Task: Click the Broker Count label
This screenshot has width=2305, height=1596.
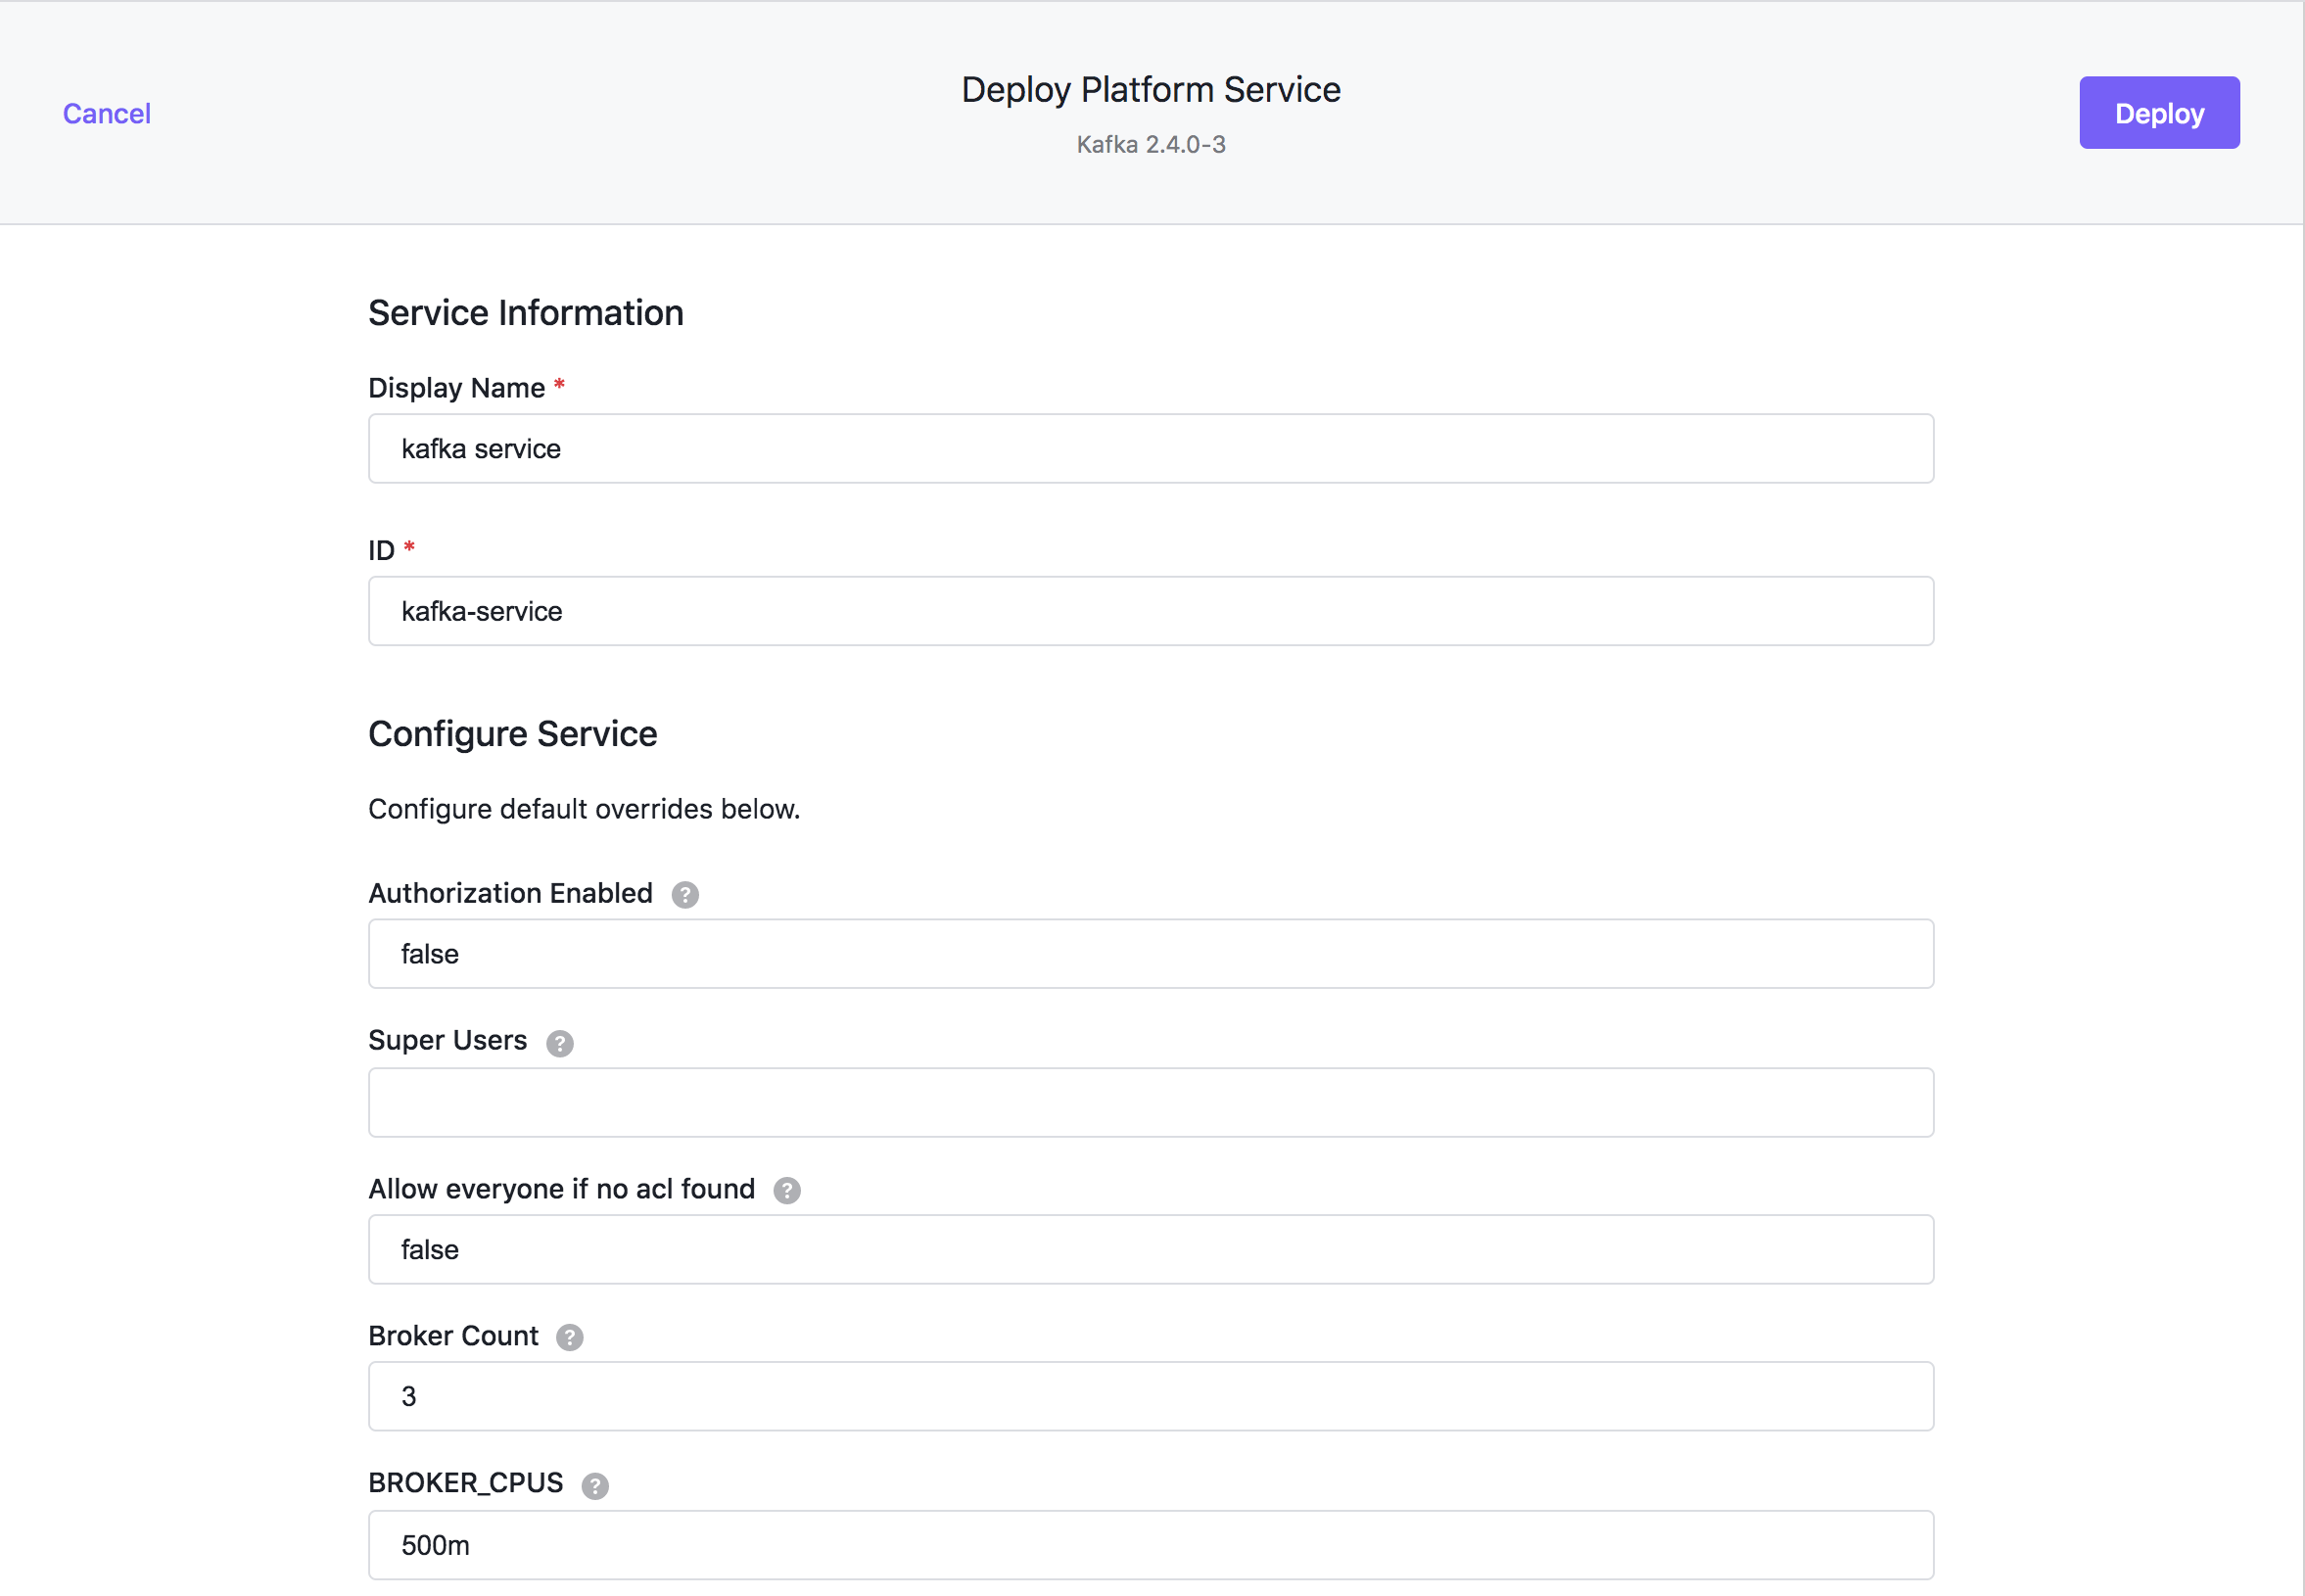Action: pyautogui.click(x=453, y=1336)
